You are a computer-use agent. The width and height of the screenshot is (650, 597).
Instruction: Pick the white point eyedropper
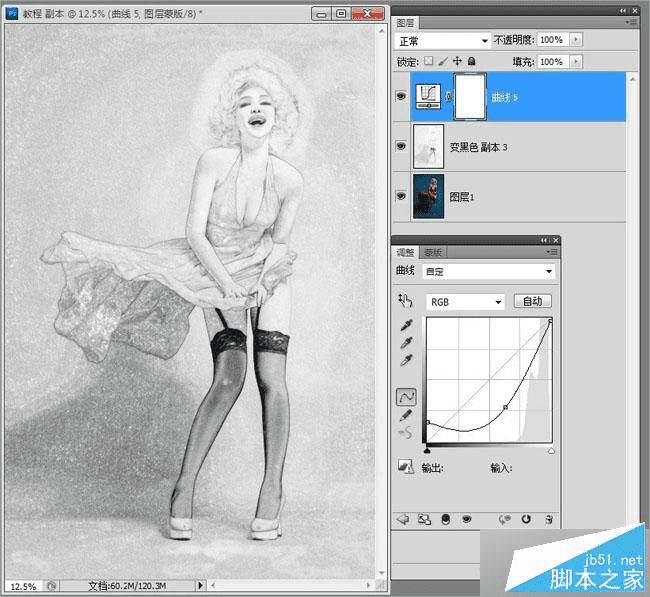click(405, 360)
